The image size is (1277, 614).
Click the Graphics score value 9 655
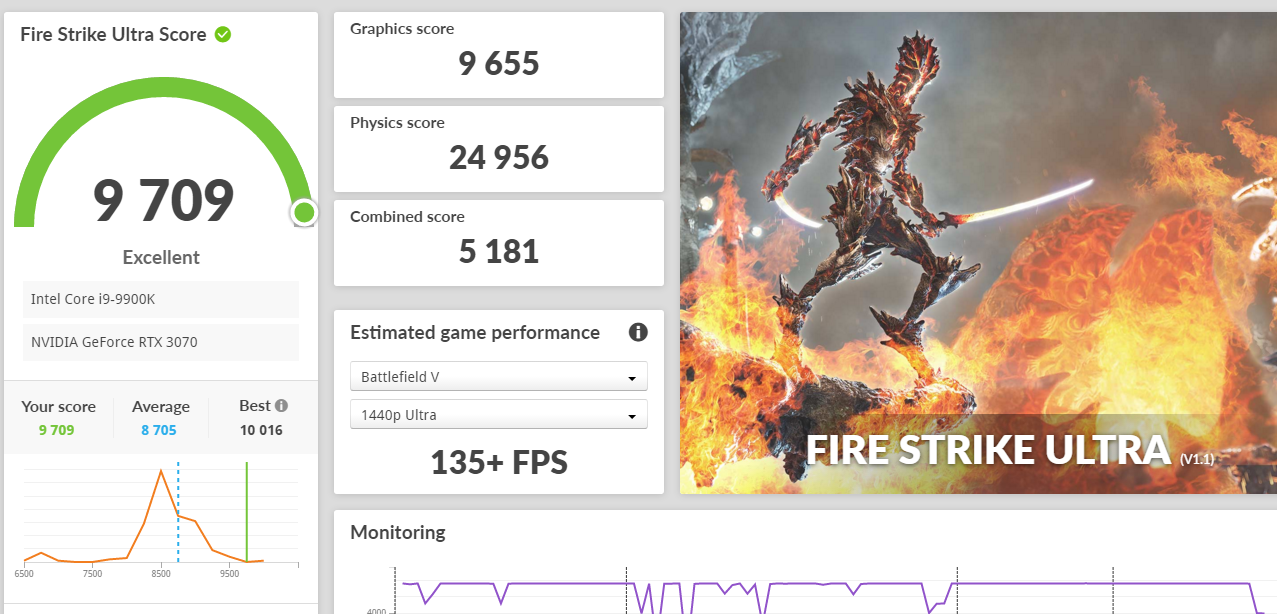pyautogui.click(x=499, y=64)
